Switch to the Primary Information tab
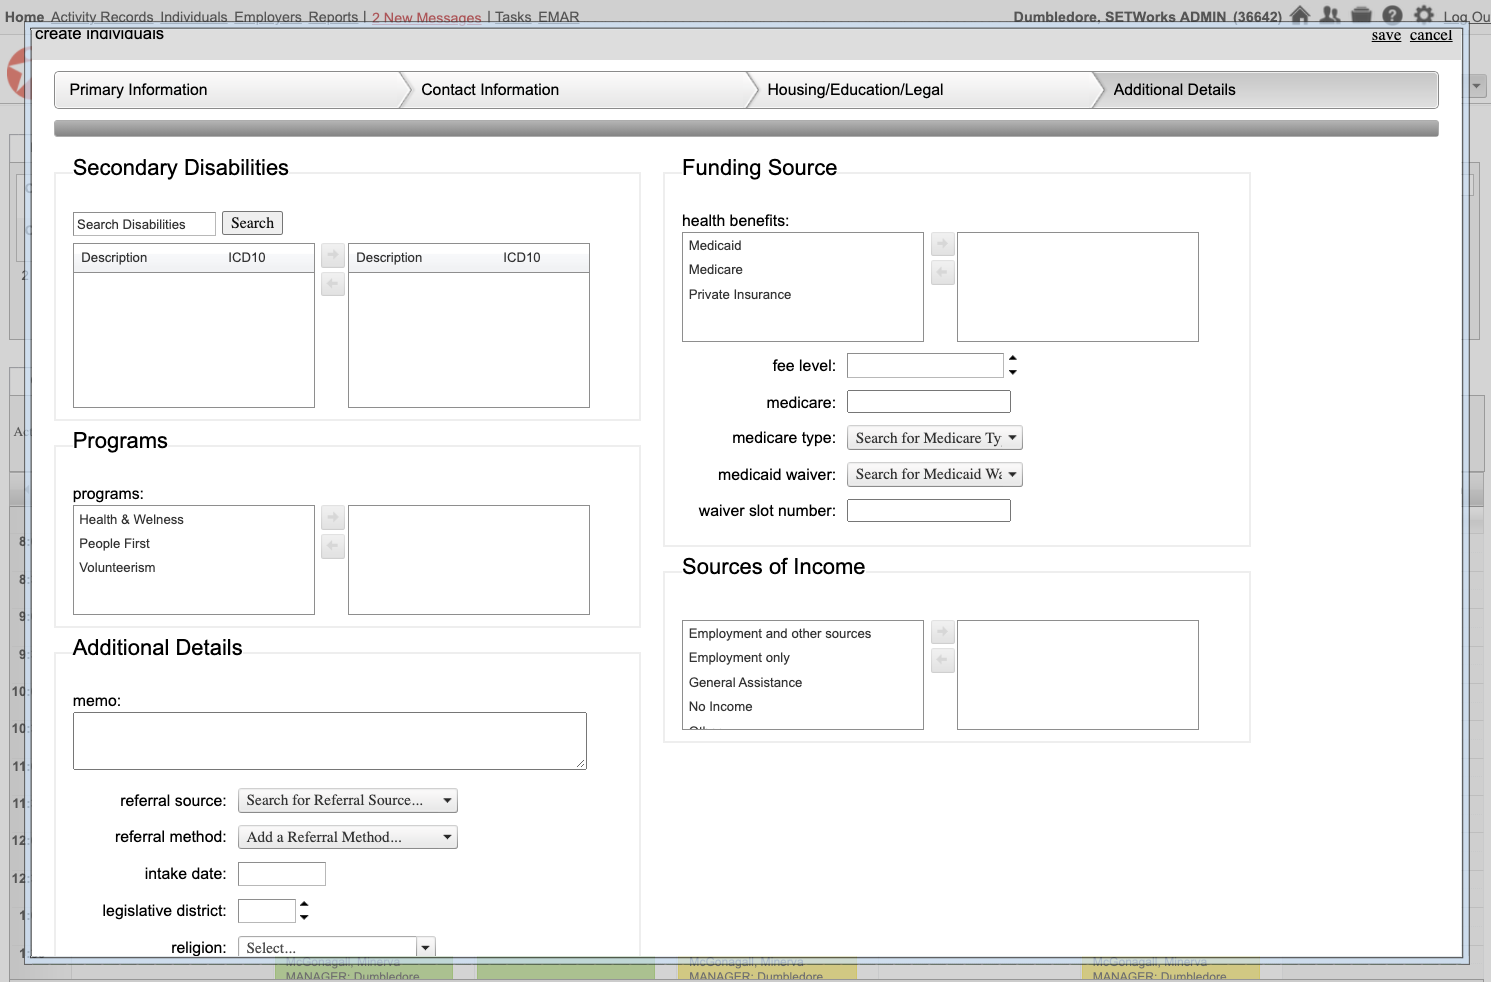The height and width of the screenshot is (982, 1491). pos(228,90)
